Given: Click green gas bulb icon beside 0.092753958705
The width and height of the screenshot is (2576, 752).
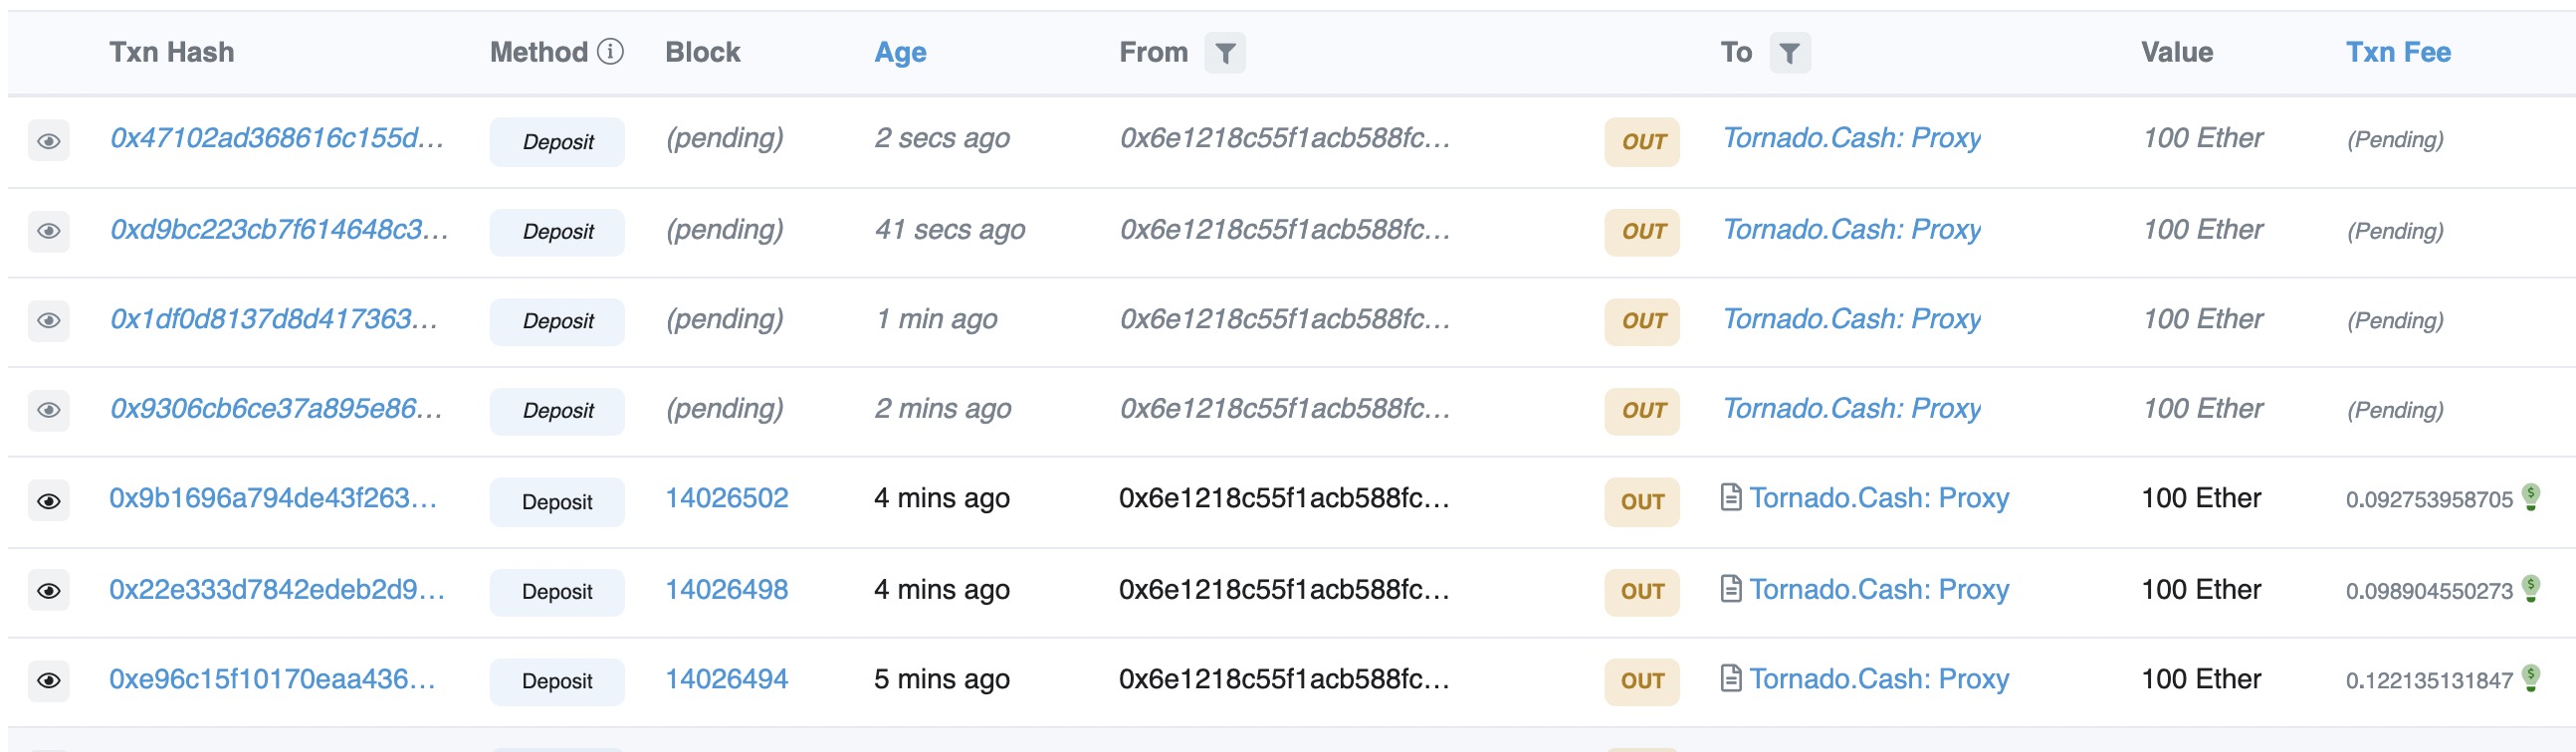Looking at the screenshot, I should pyautogui.click(x=2531, y=497).
